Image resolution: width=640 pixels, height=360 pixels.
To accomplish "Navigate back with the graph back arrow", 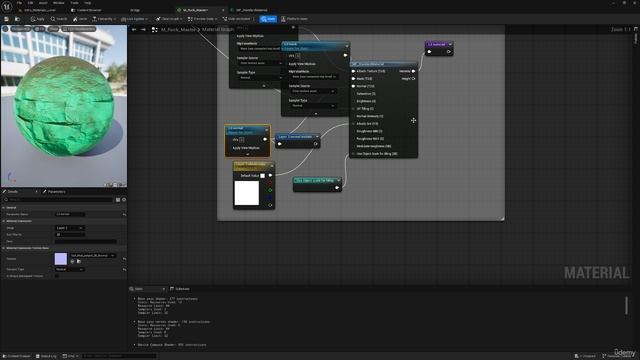I will (134, 29).
